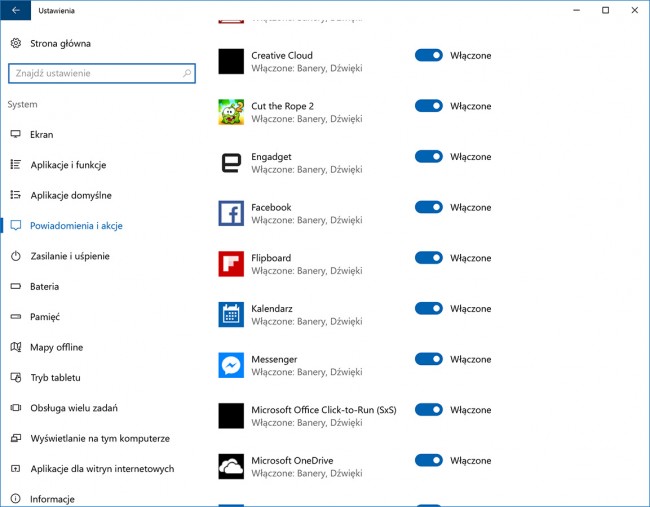Toggle Engadget notifications off
This screenshot has height=507, width=650.
click(x=429, y=156)
